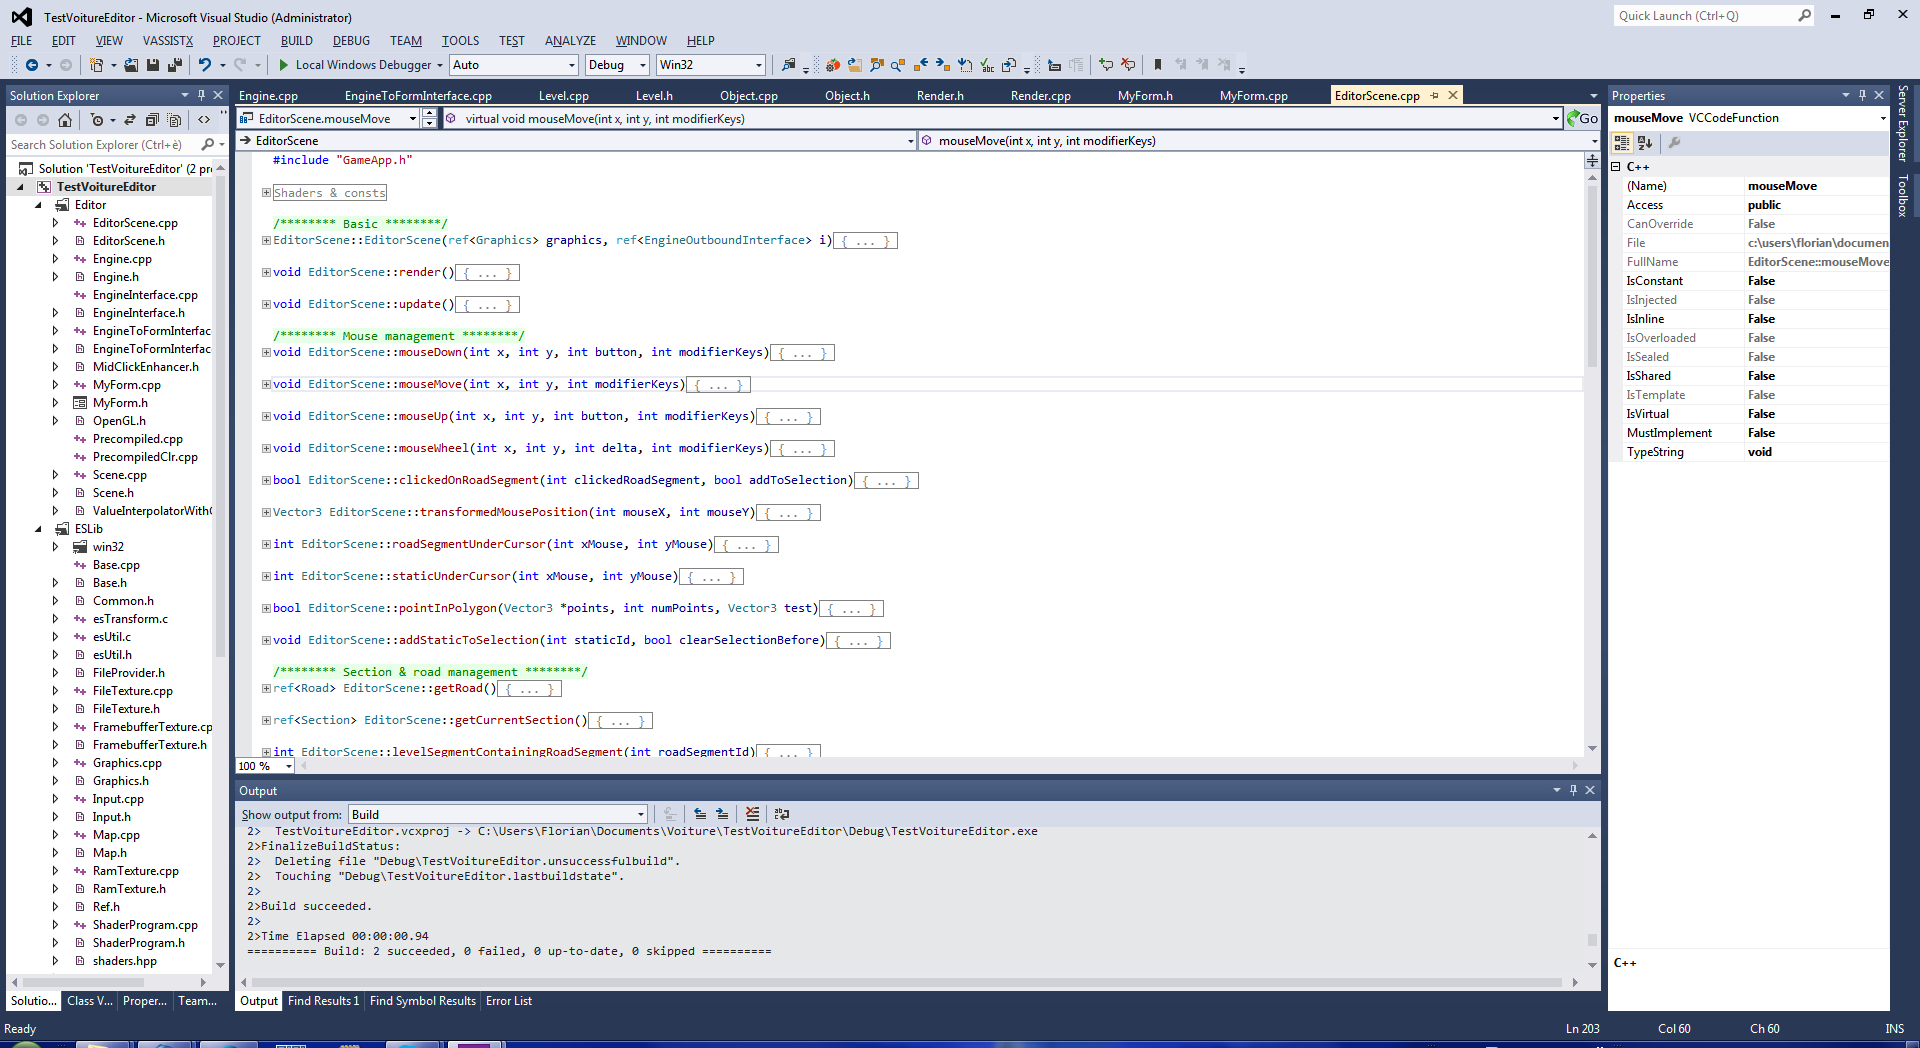The image size is (1920, 1048).
Task: Click the Undo arrow icon
Action: (205, 65)
